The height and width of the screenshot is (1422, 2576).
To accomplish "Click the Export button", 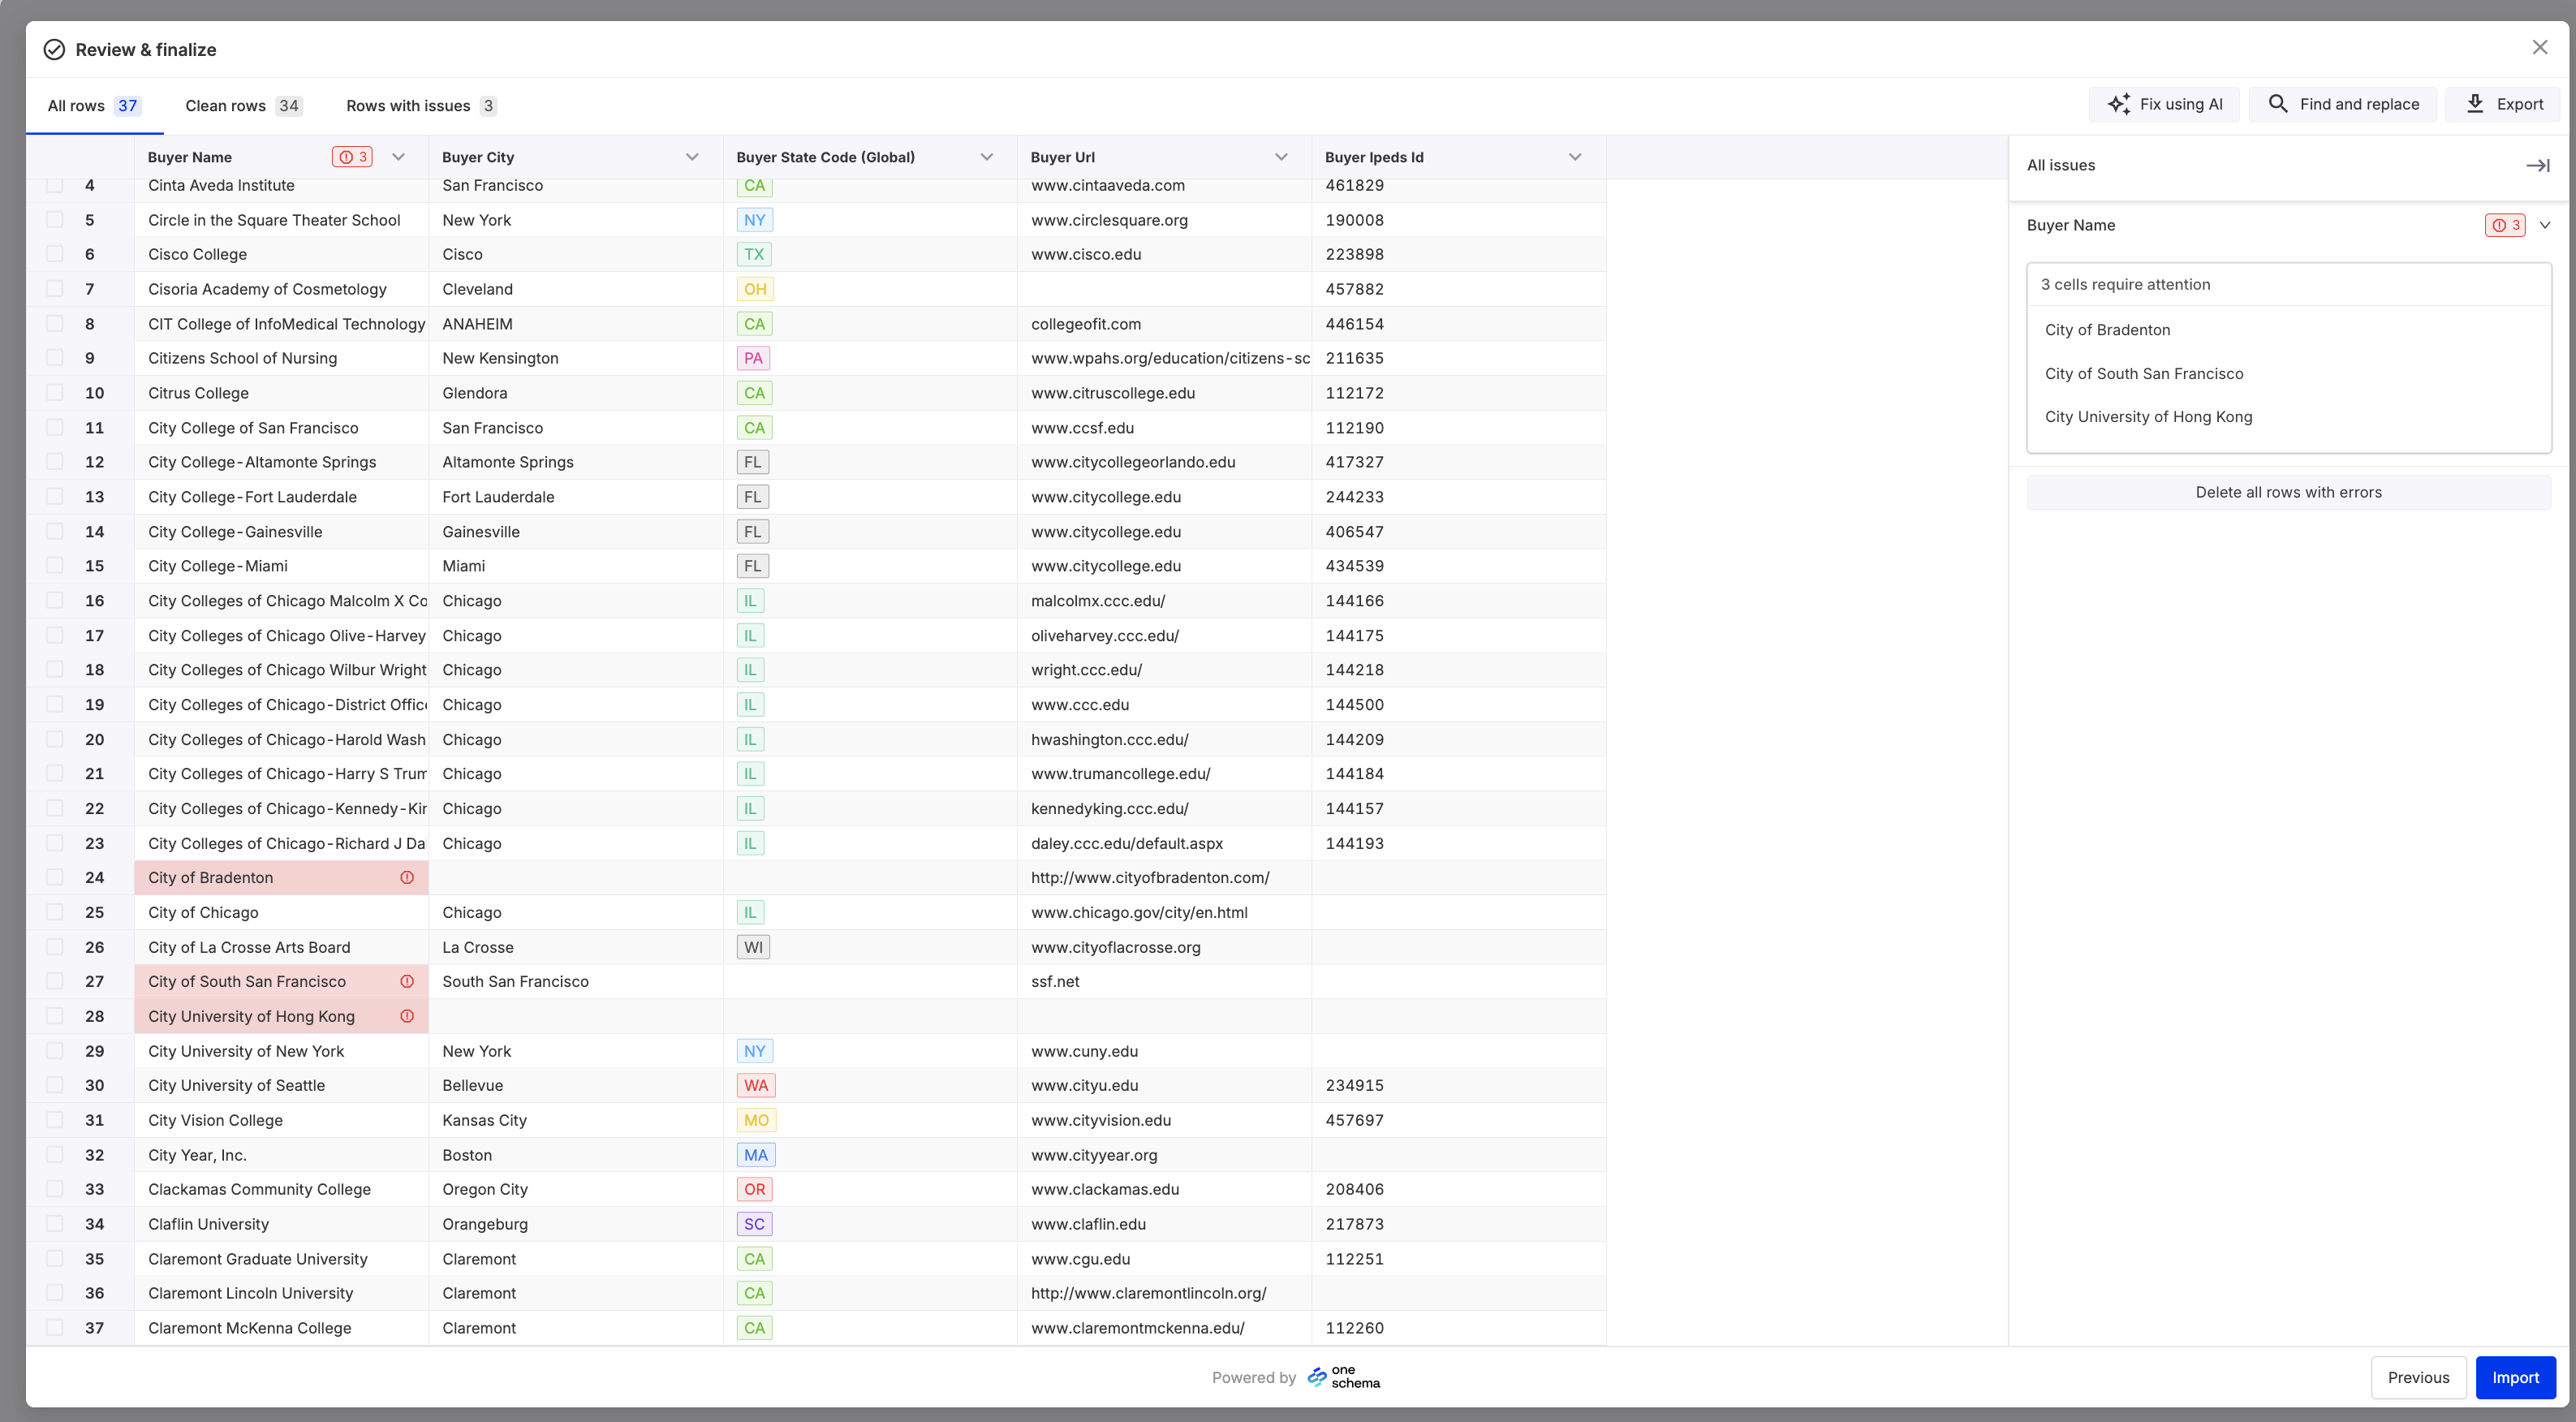I will [2503, 104].
